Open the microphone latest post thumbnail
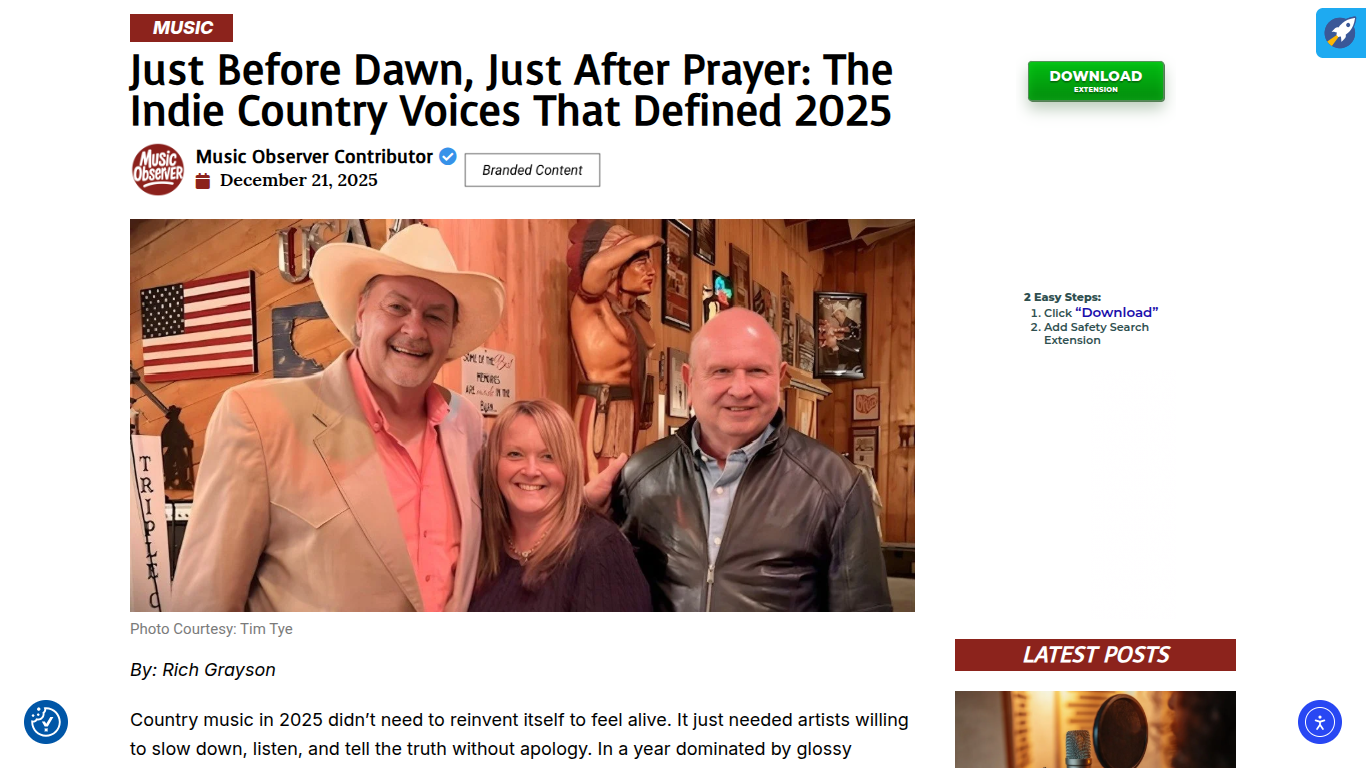1366x768 pixels. [1095, 730]
